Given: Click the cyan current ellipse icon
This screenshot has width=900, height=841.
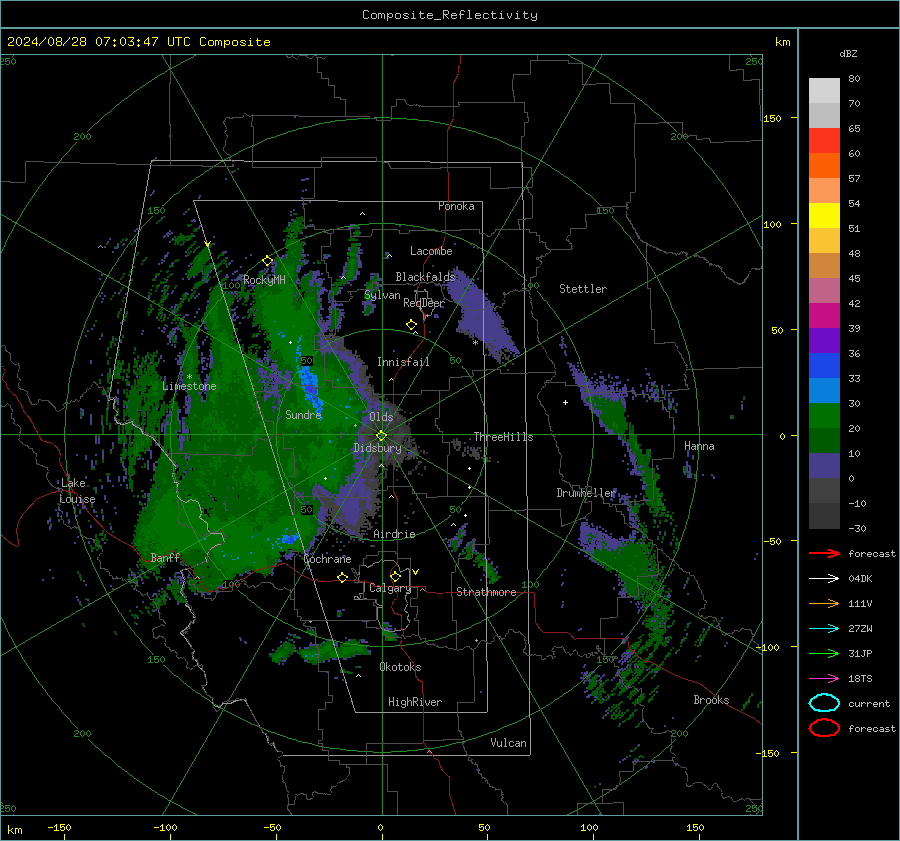Looking at the screenshot, I should click(x=824, y=703).
